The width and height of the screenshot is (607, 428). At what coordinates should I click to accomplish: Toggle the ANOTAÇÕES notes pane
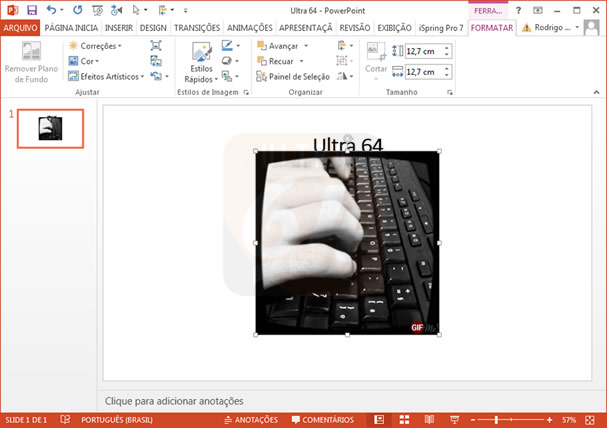251,420
